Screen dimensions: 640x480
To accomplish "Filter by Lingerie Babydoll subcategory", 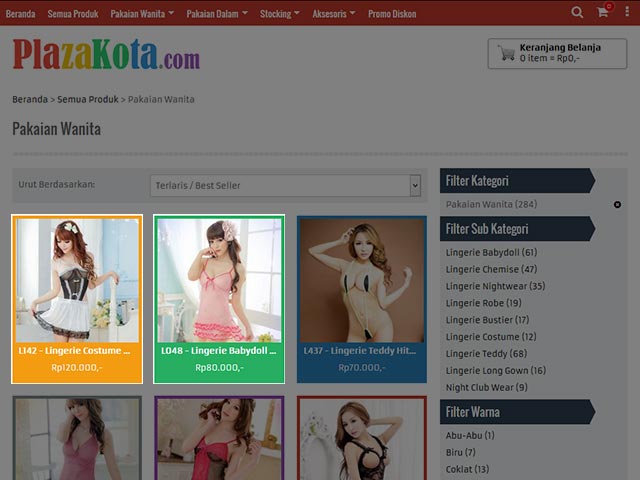I will pos(491,253).
